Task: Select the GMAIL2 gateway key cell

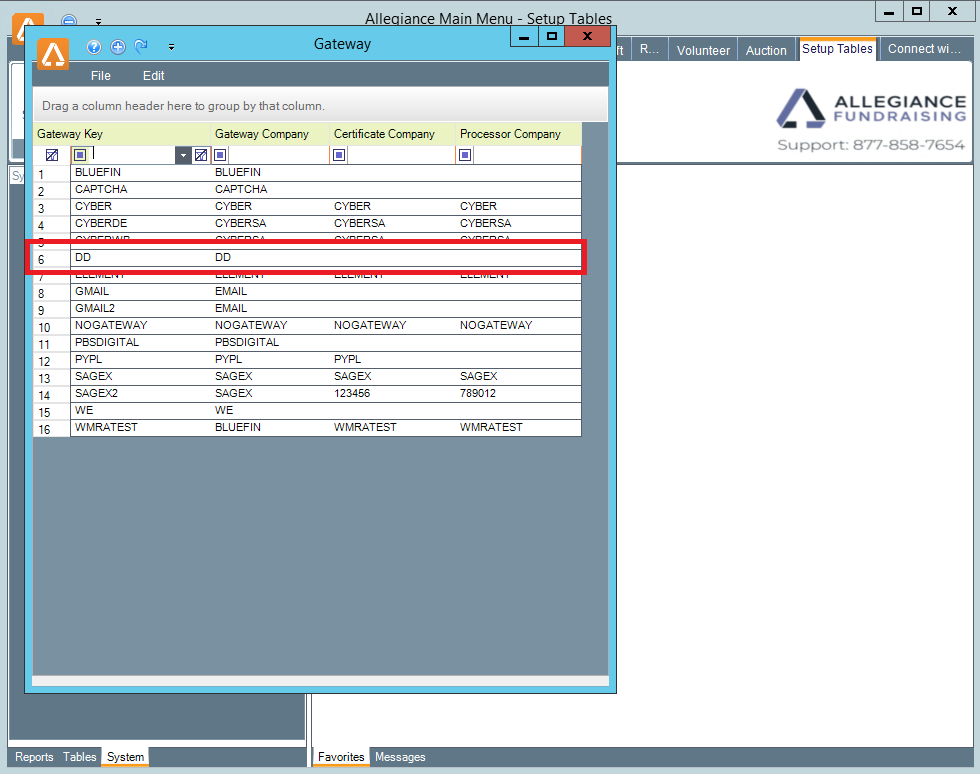Action: click(x=141, y=308)
